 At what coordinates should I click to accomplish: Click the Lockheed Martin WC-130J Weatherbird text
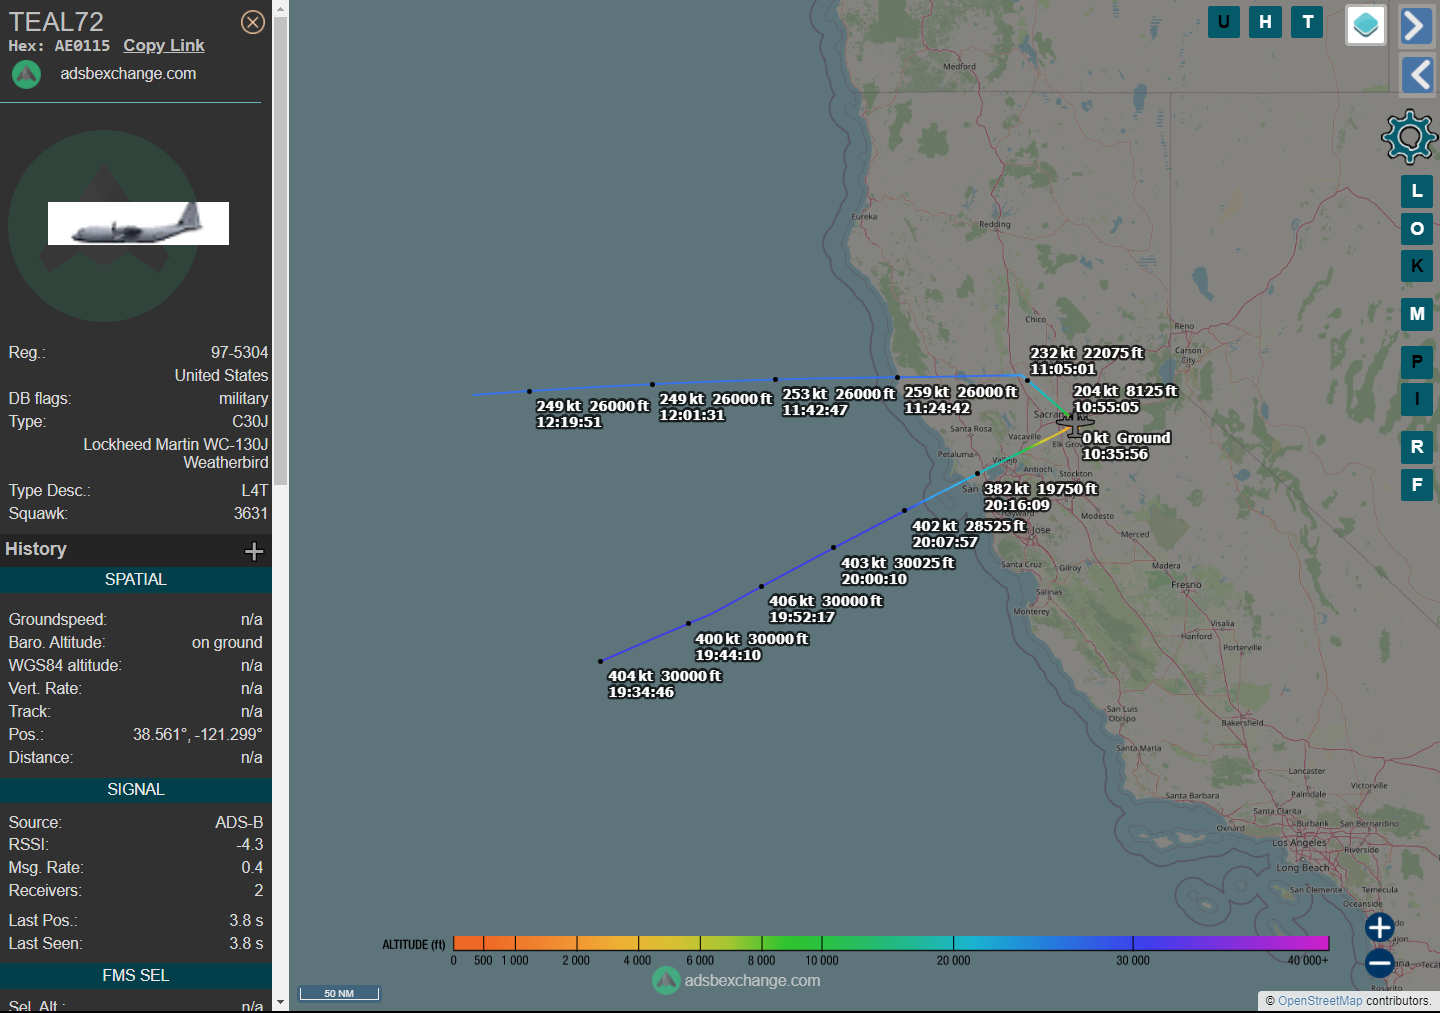176,454
